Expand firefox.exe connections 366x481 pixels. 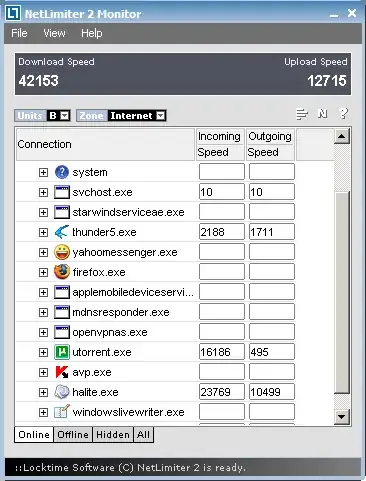click(43, 272)
